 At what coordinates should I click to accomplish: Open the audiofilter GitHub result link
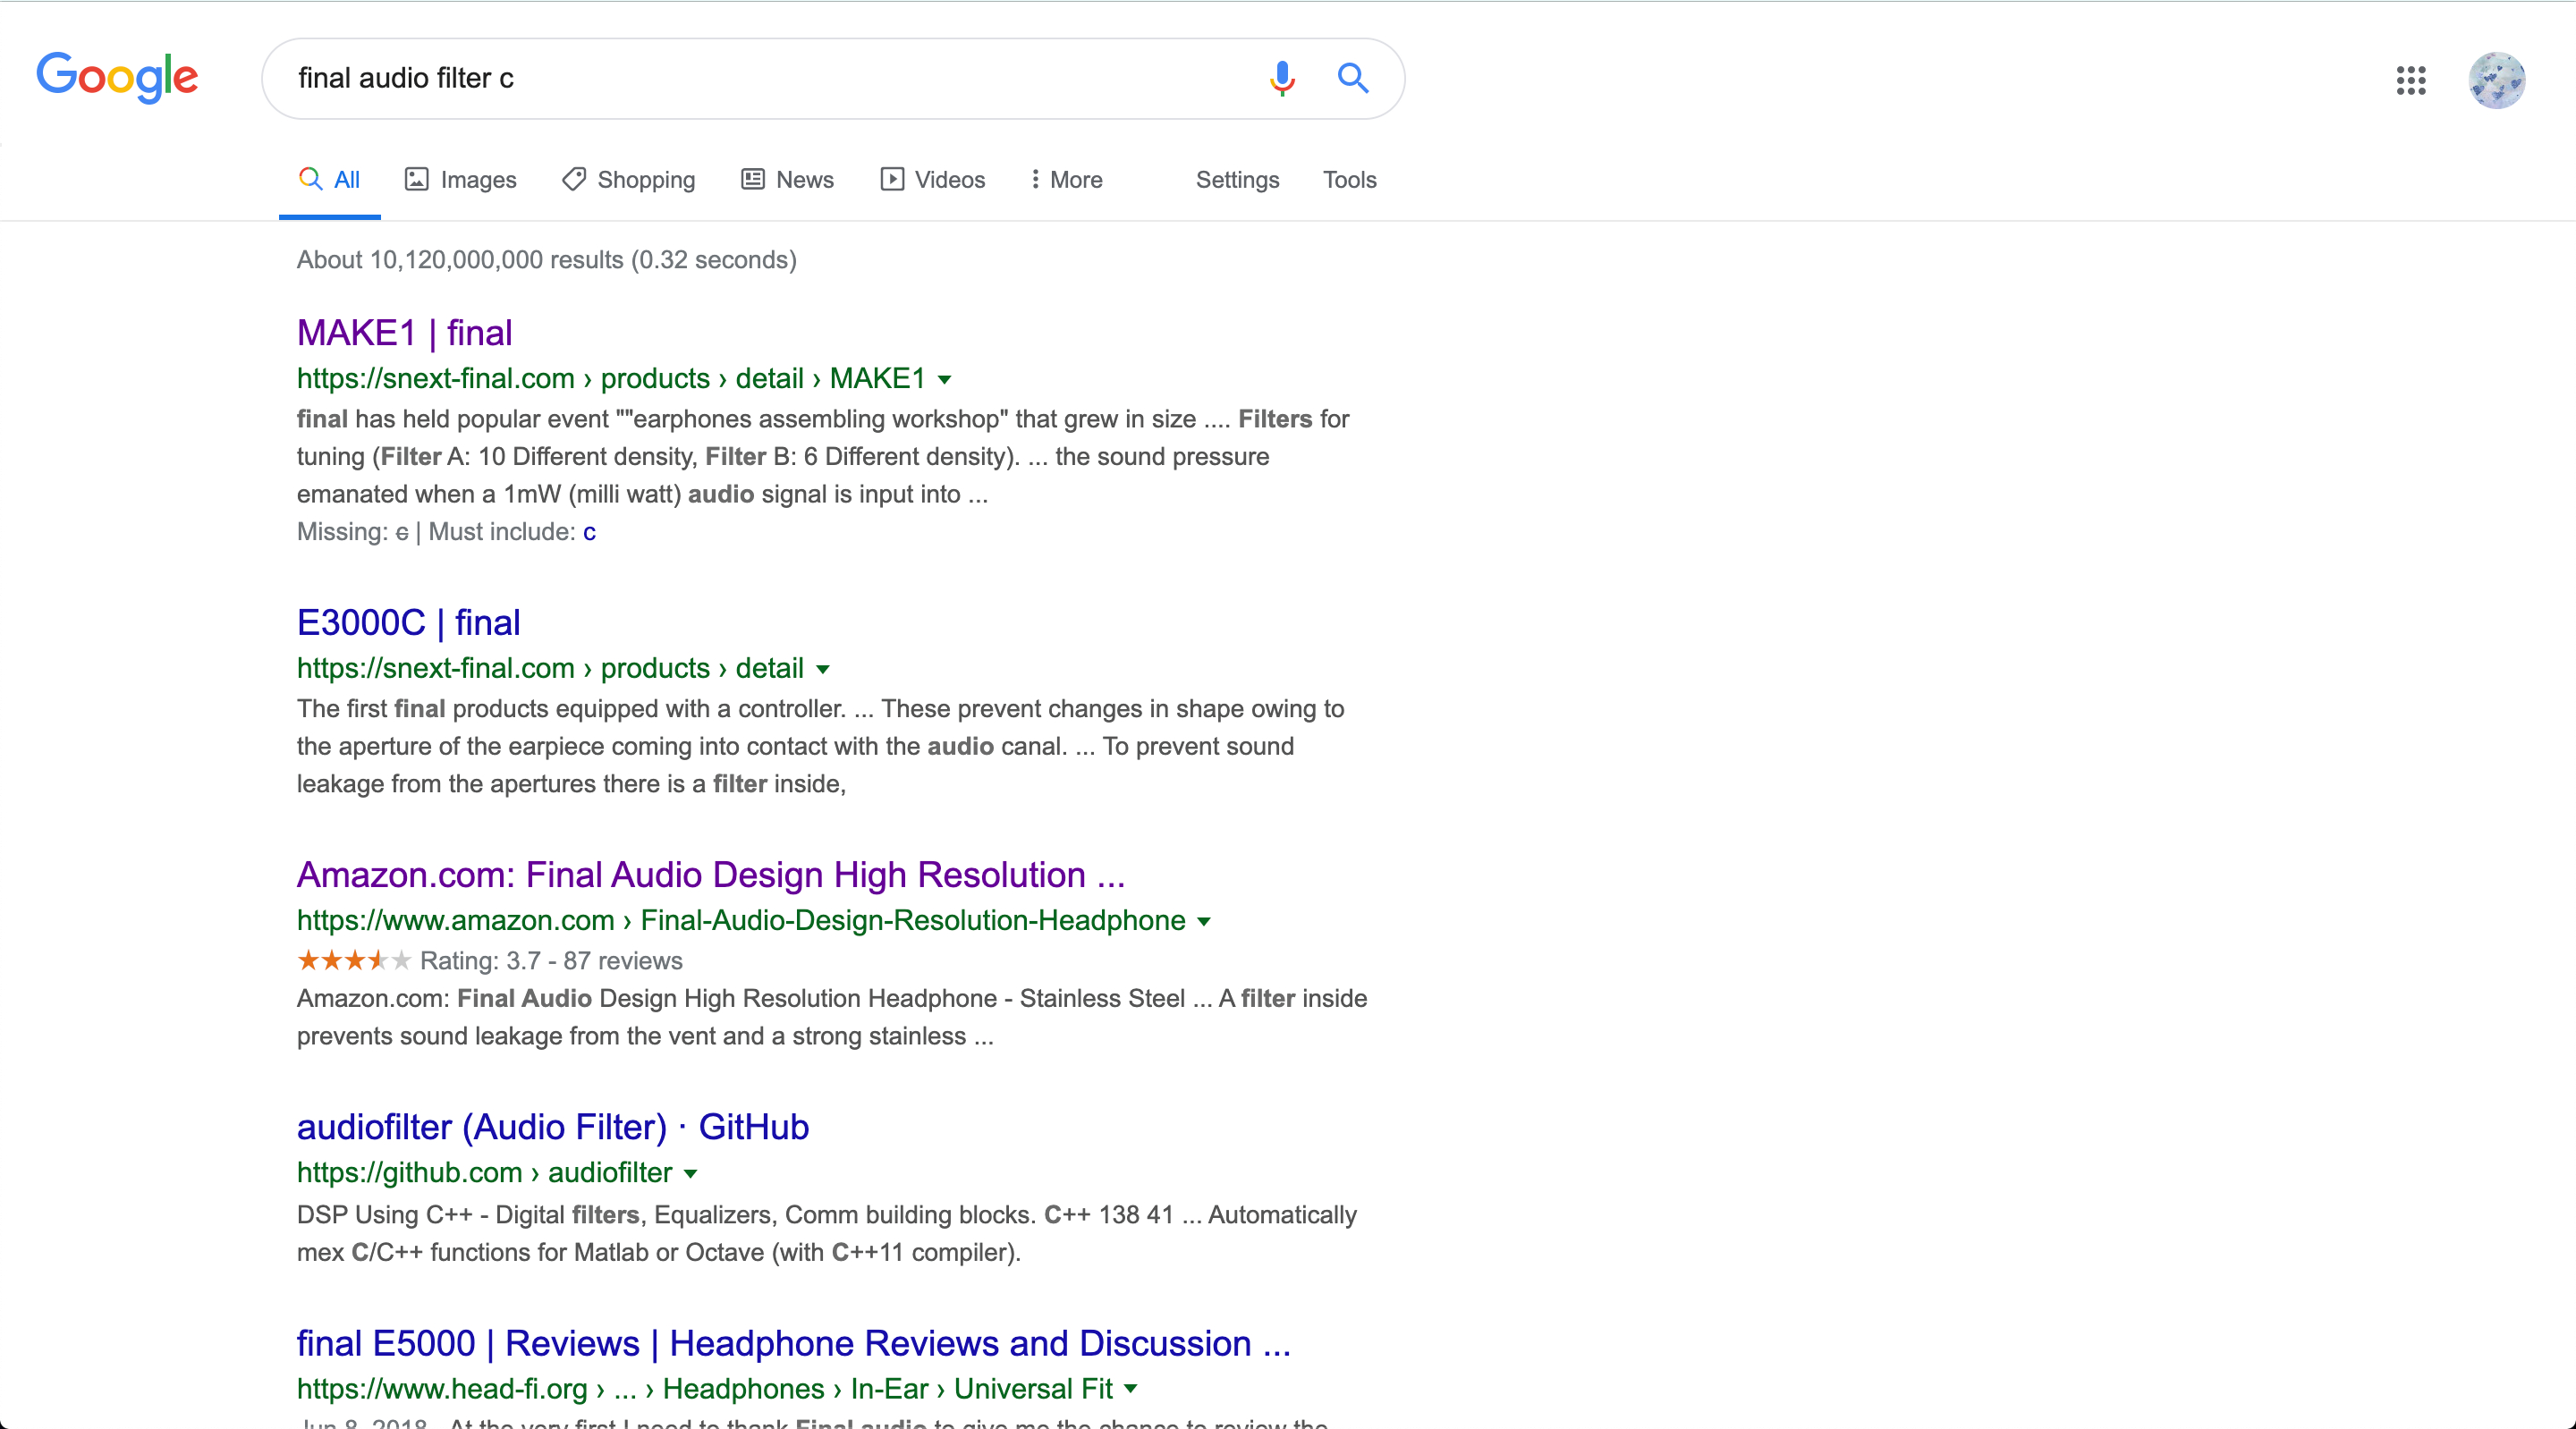(x=552, y=1127)
